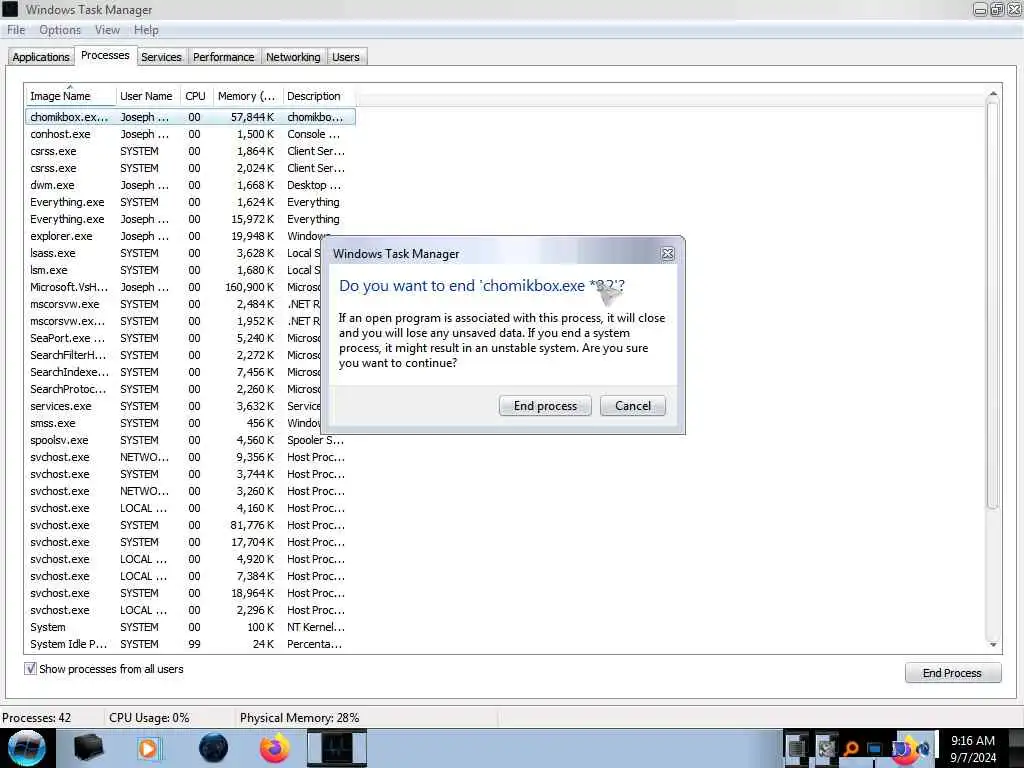This screenshot has height=768, width=1024.
Task: Open the black box application in taskbar
Action: click(x=88, y=748)
